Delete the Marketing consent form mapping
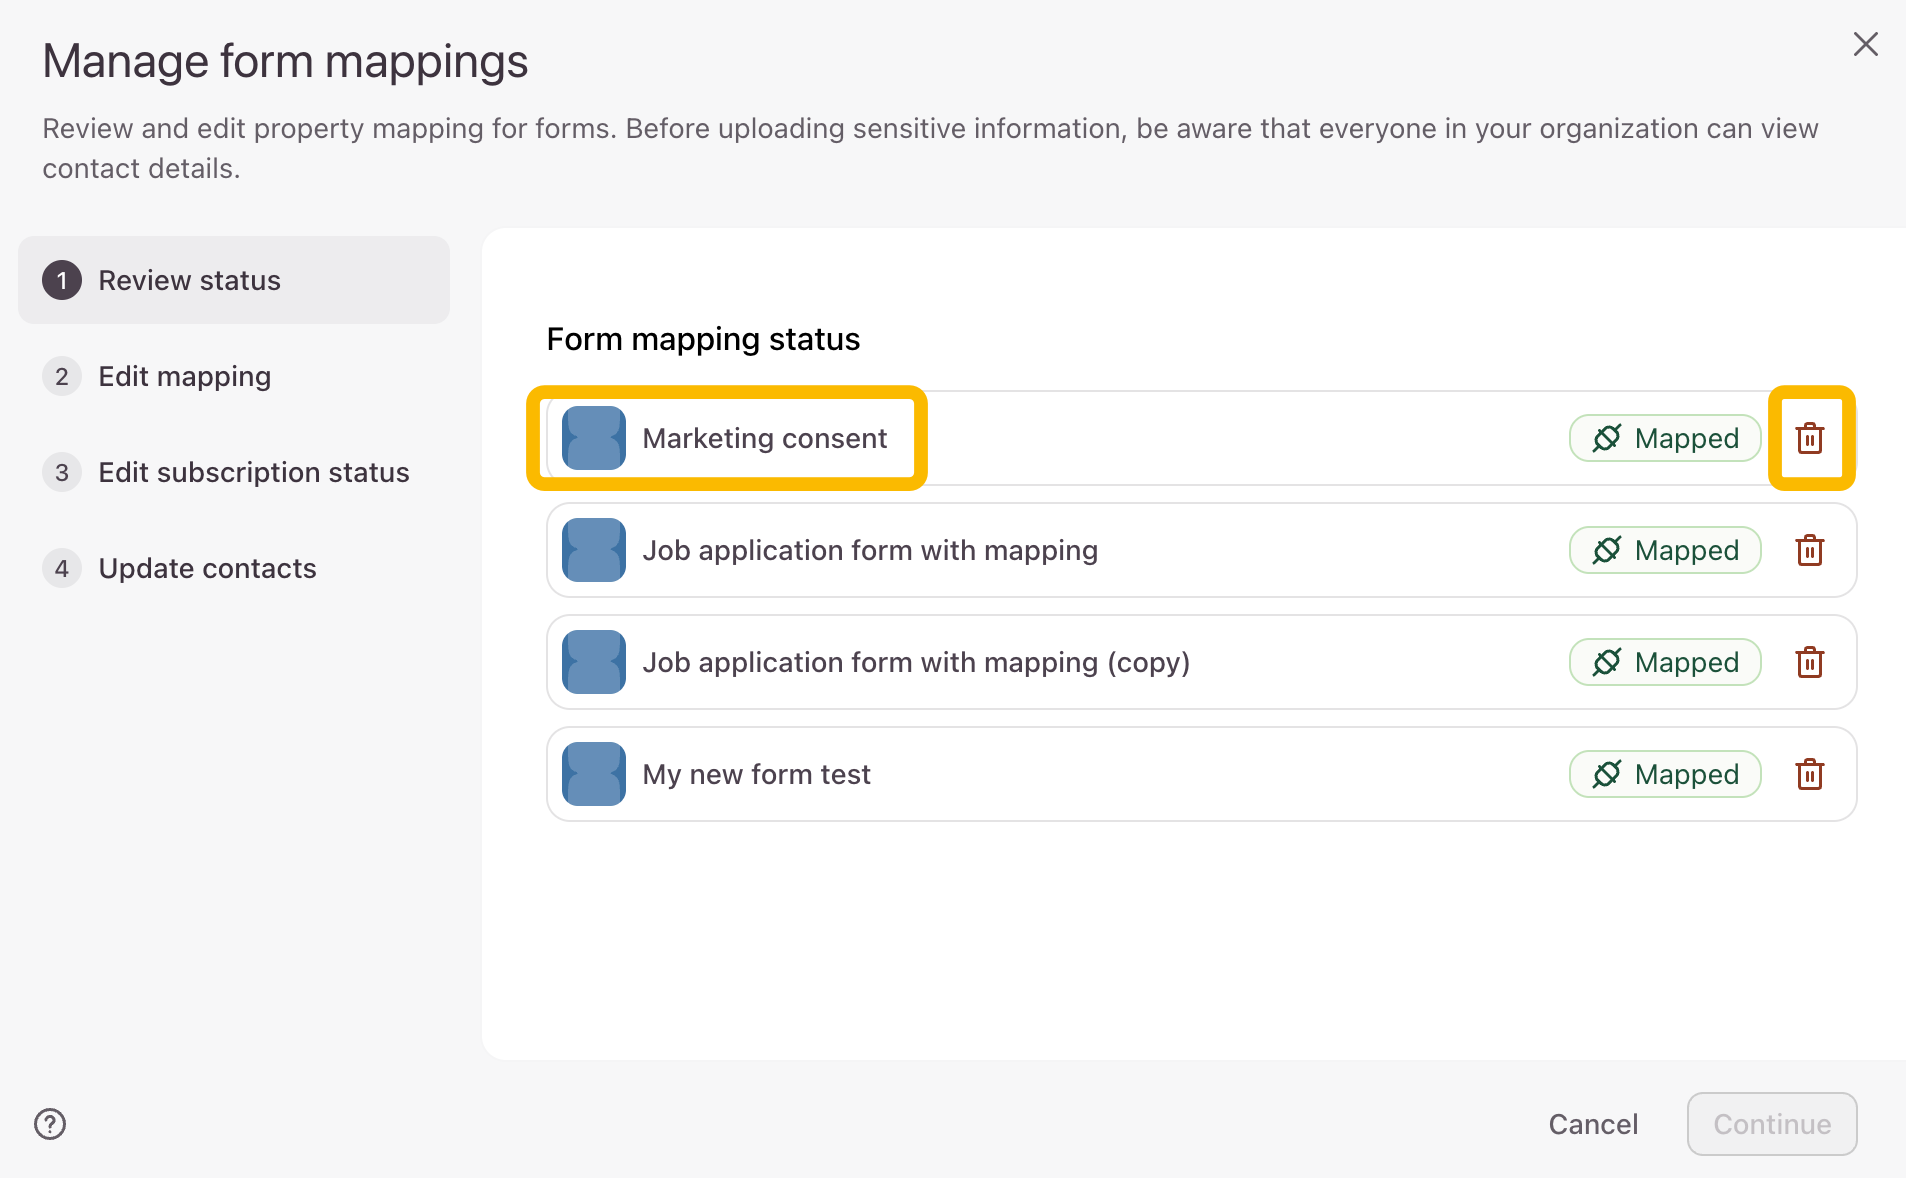The image size is (1906, 1178). 1809,439
